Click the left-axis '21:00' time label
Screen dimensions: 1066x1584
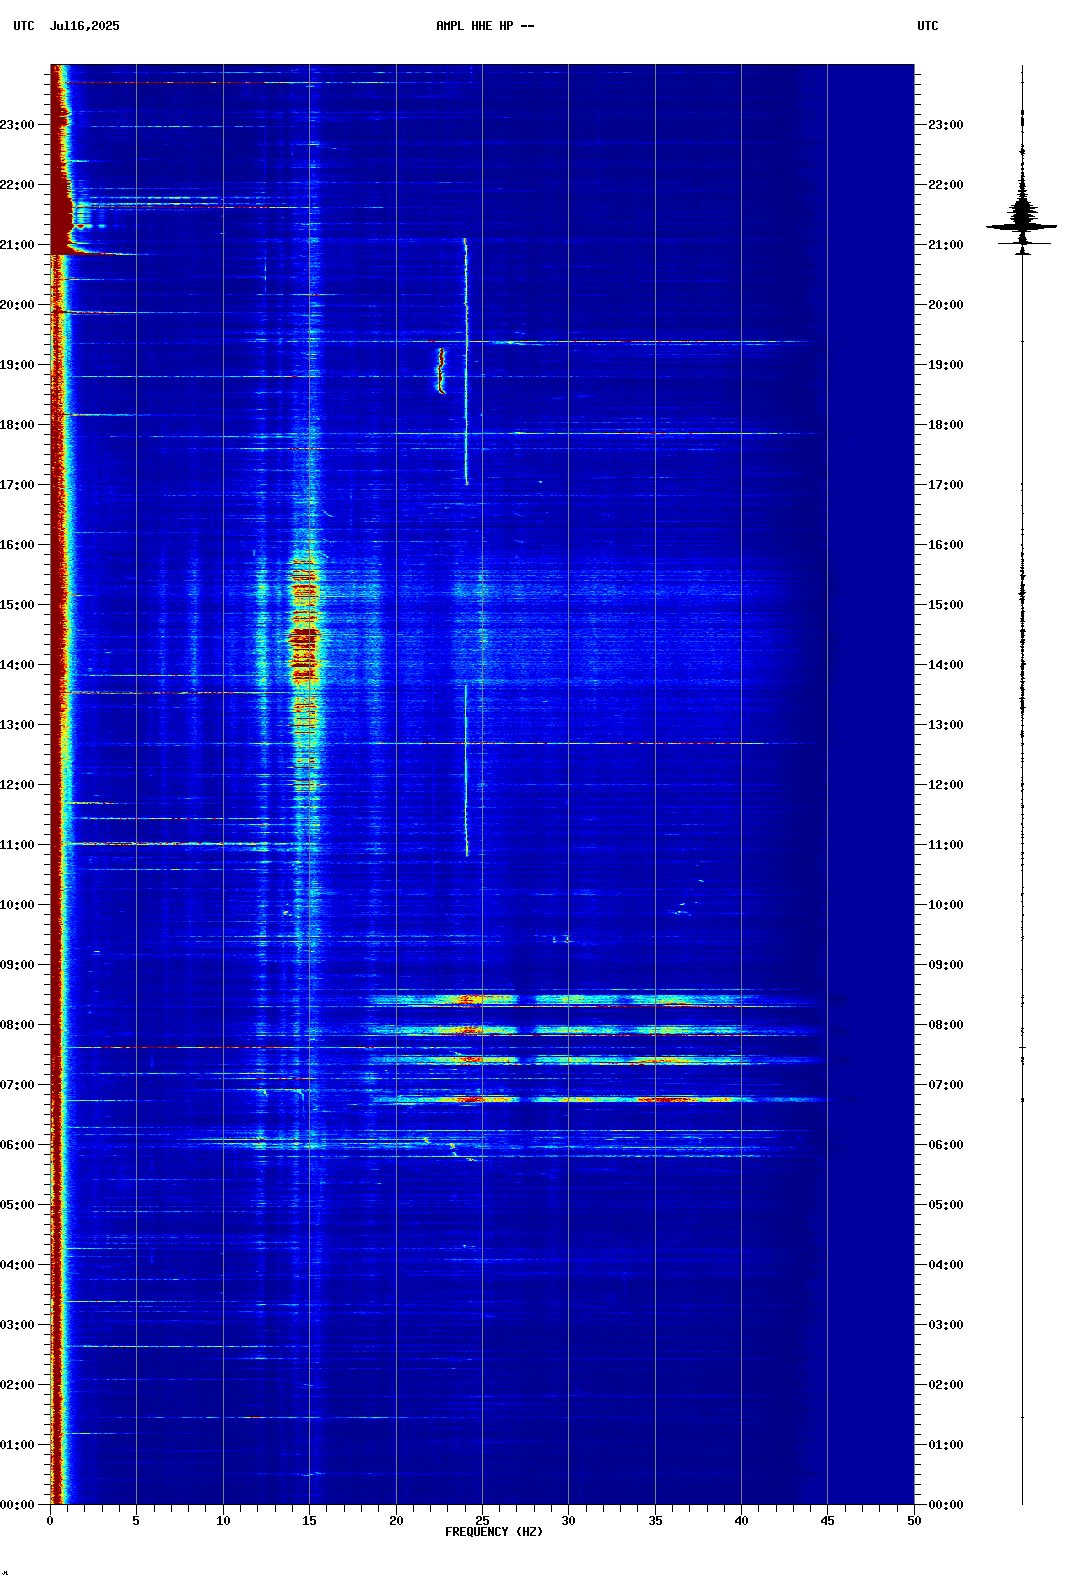coord(17,245)
